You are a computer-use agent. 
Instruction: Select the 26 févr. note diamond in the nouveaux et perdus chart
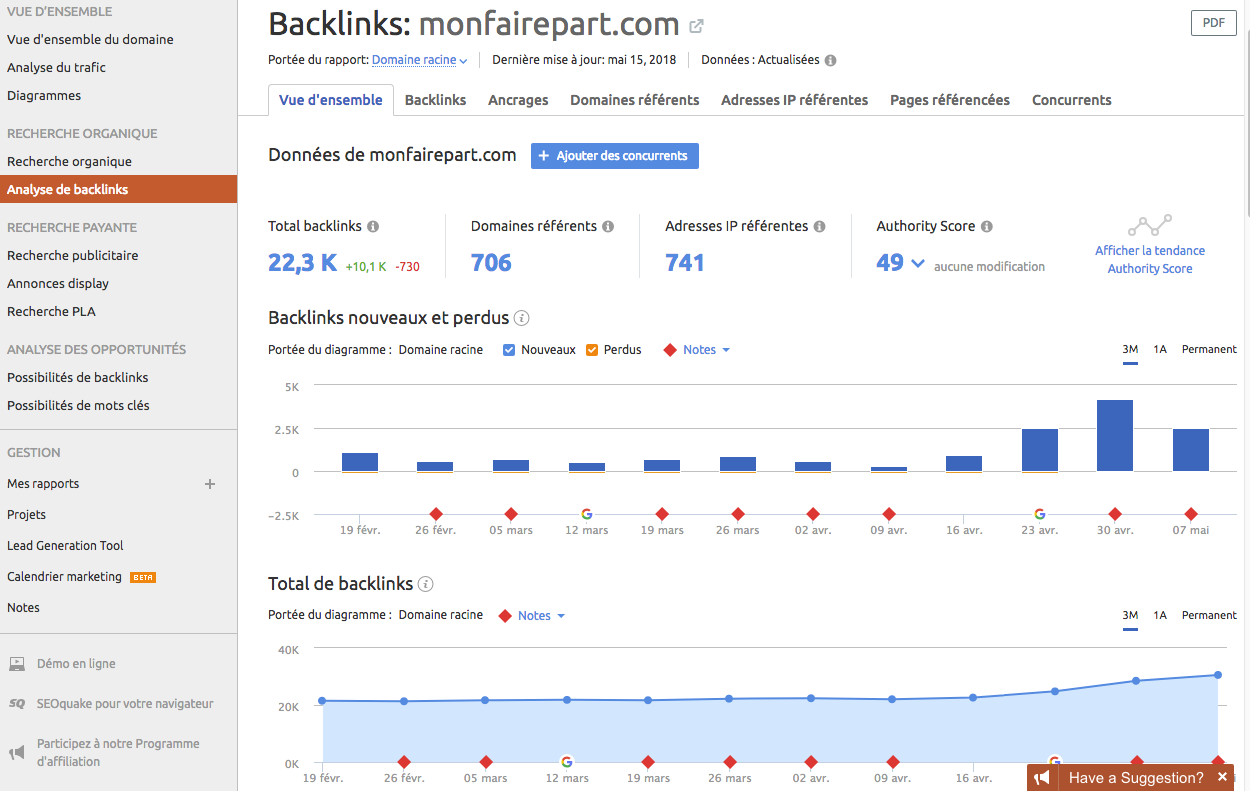point(436,514)
